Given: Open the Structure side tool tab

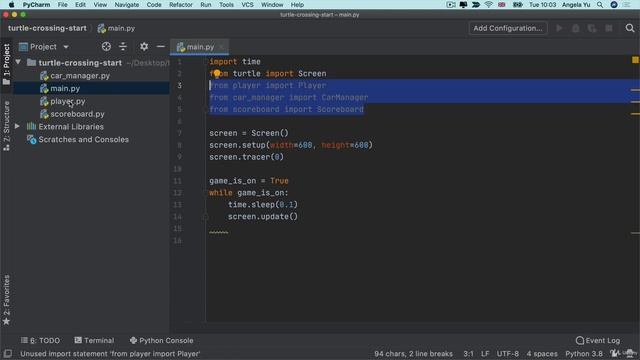Looking at the screenshot, I should coord(7,126).
